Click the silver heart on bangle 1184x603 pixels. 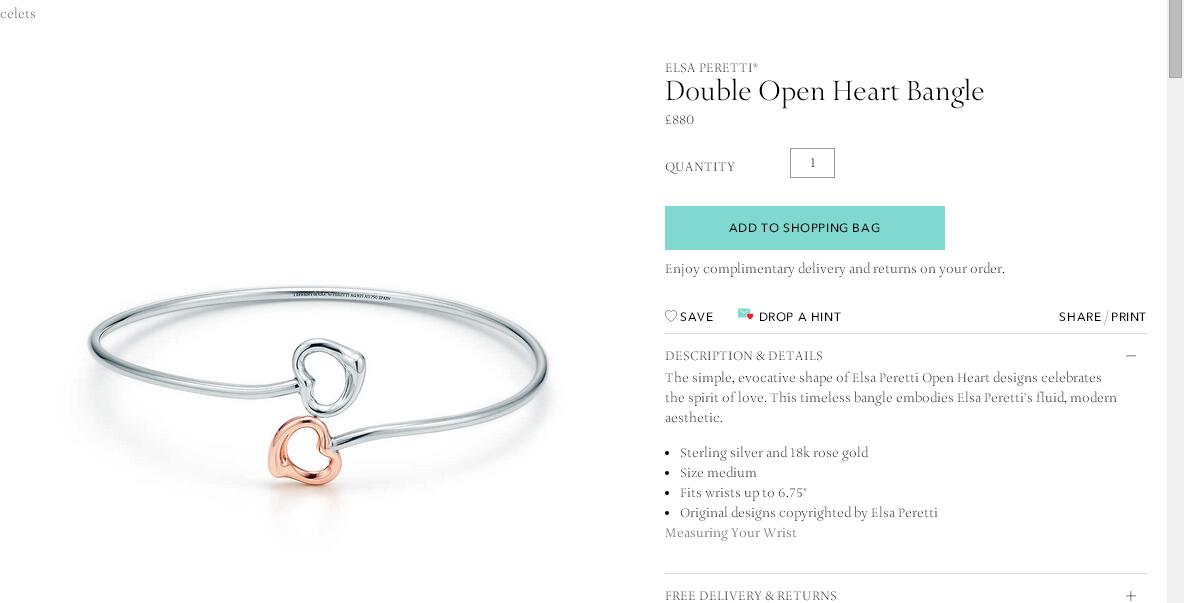328,376
